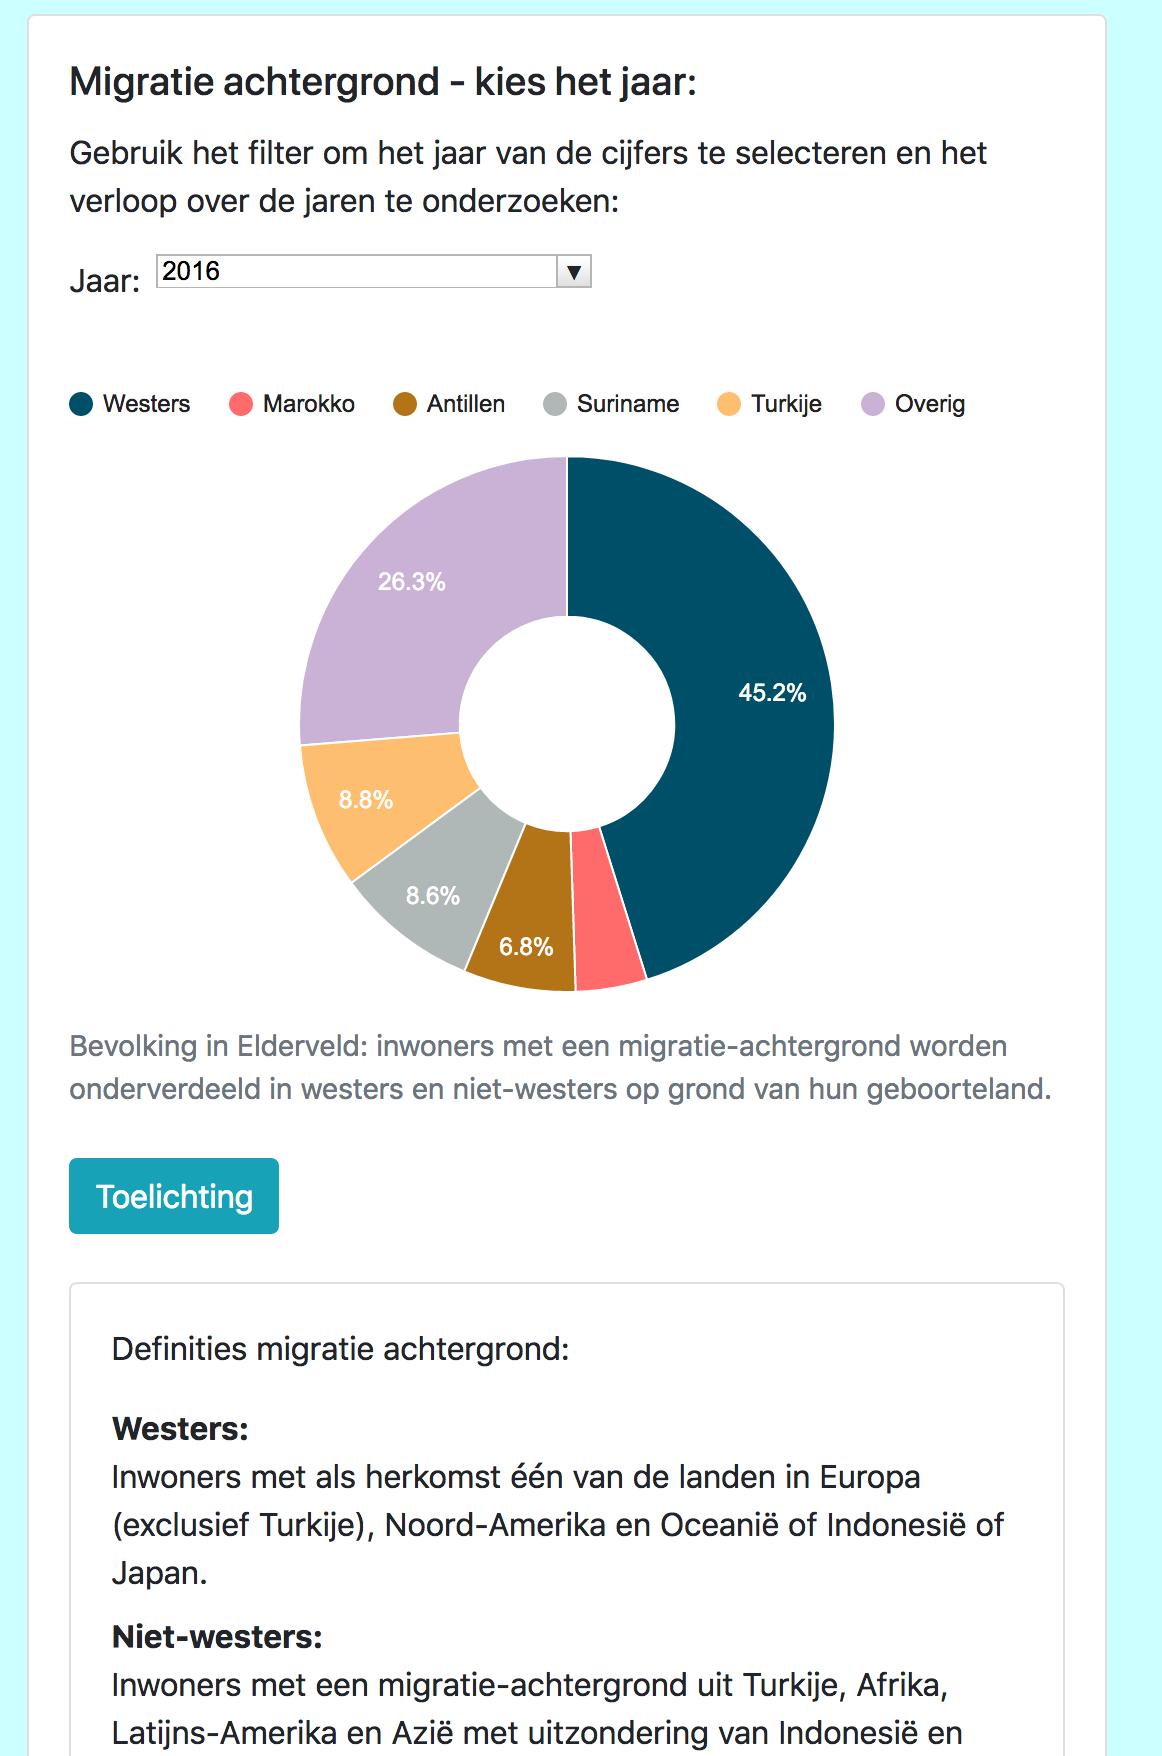Toggle the Antillen legend color dot
Image resolution: width=1162 pixels, height=1756 pixels.
pos(405,404)
